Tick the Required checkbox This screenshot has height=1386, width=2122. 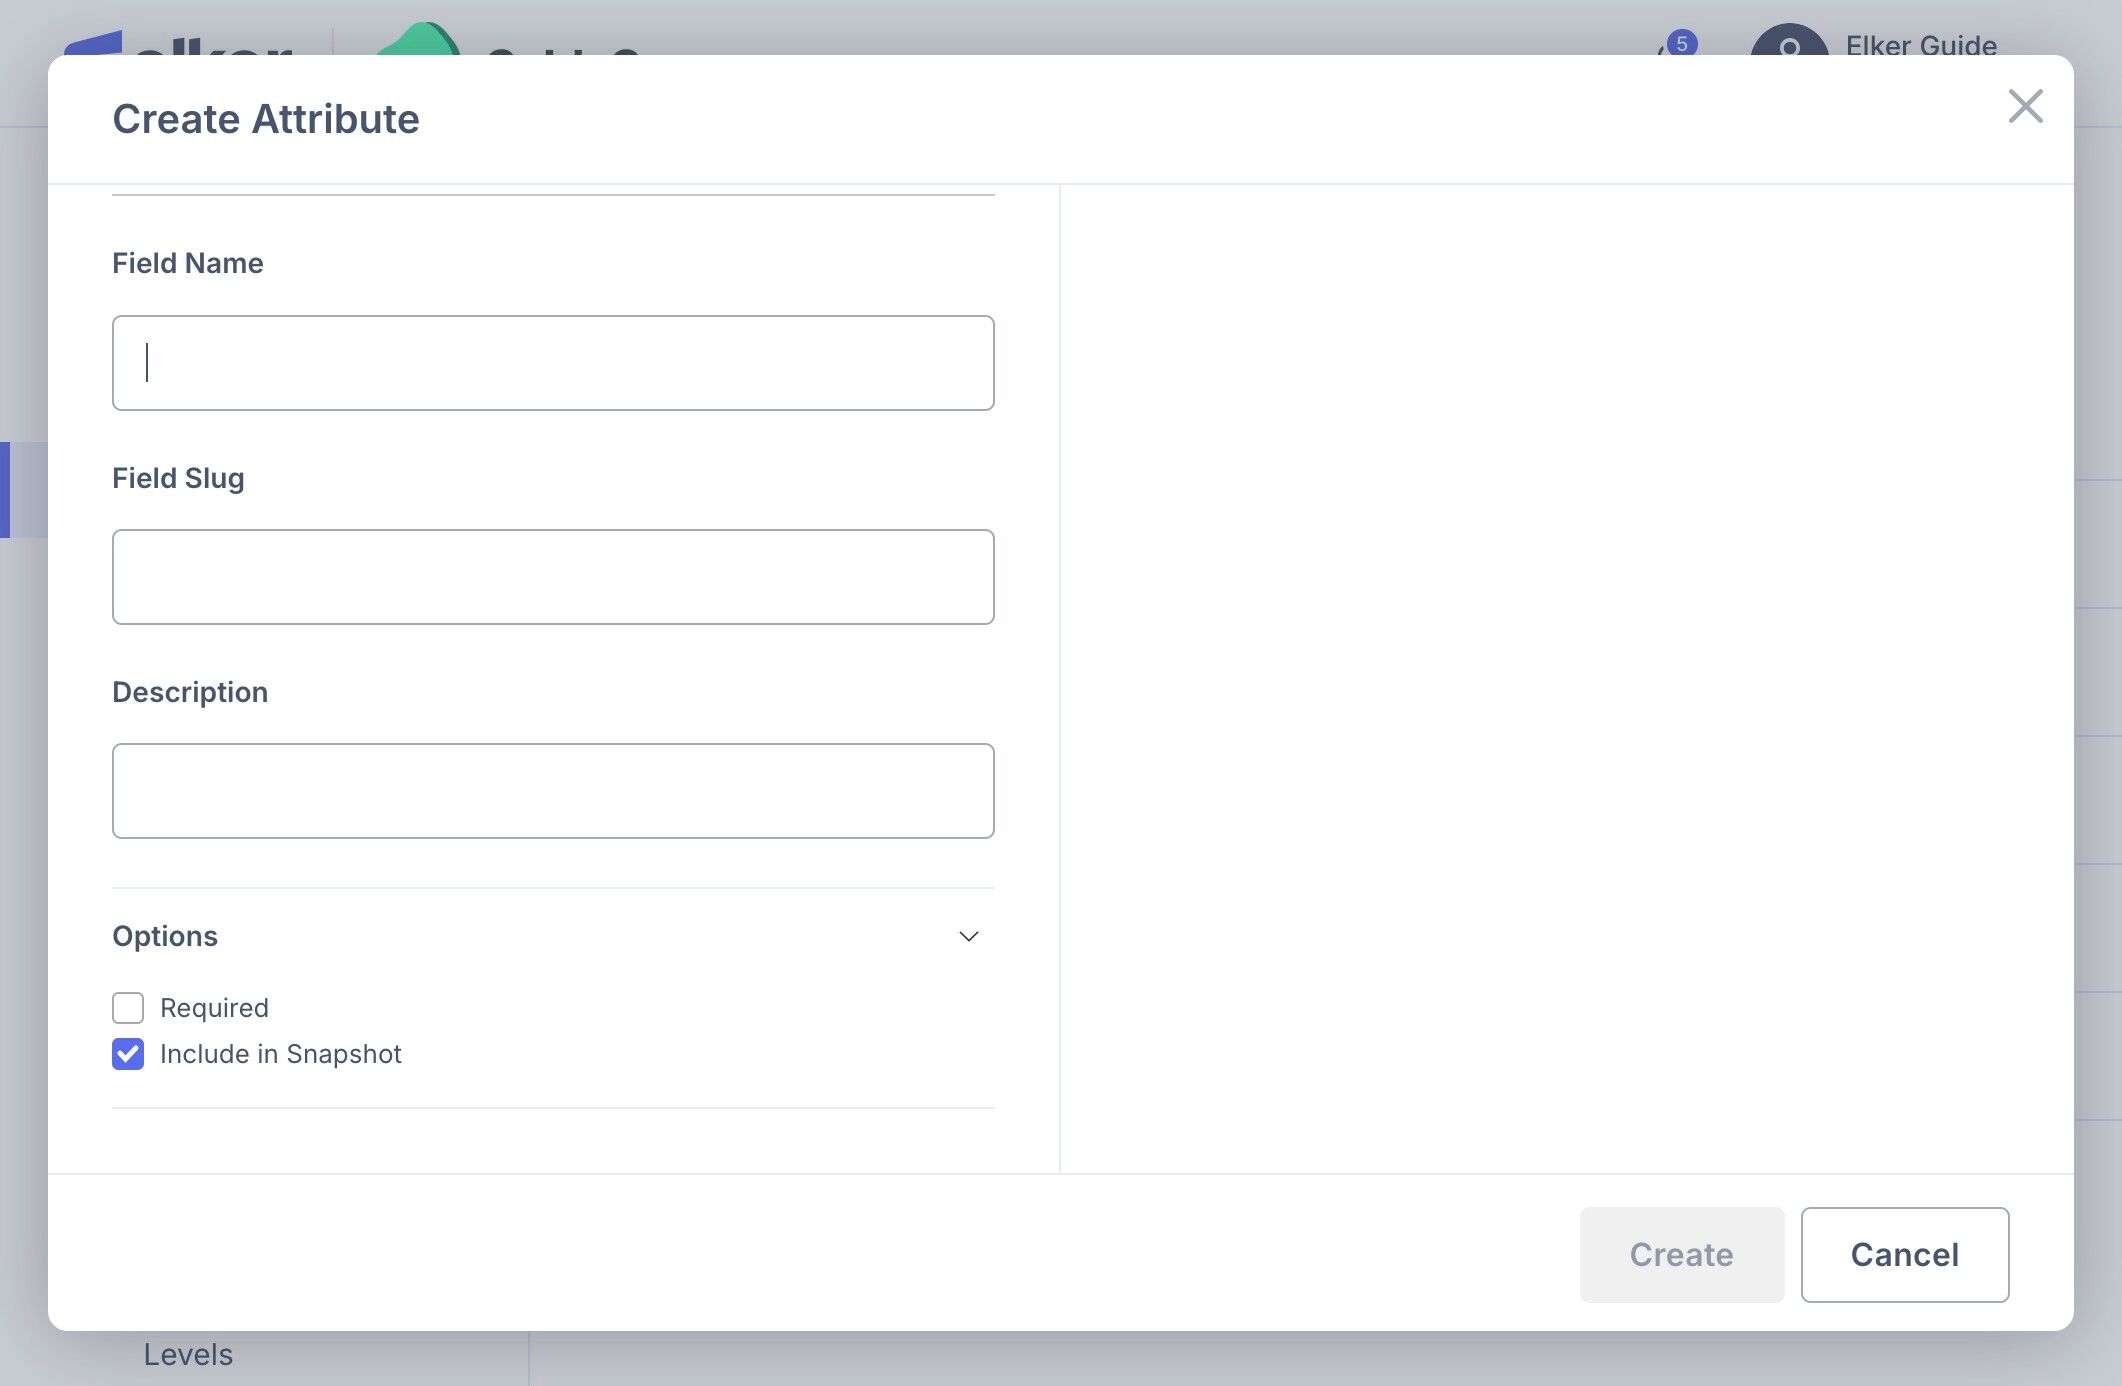[128, 1008]
